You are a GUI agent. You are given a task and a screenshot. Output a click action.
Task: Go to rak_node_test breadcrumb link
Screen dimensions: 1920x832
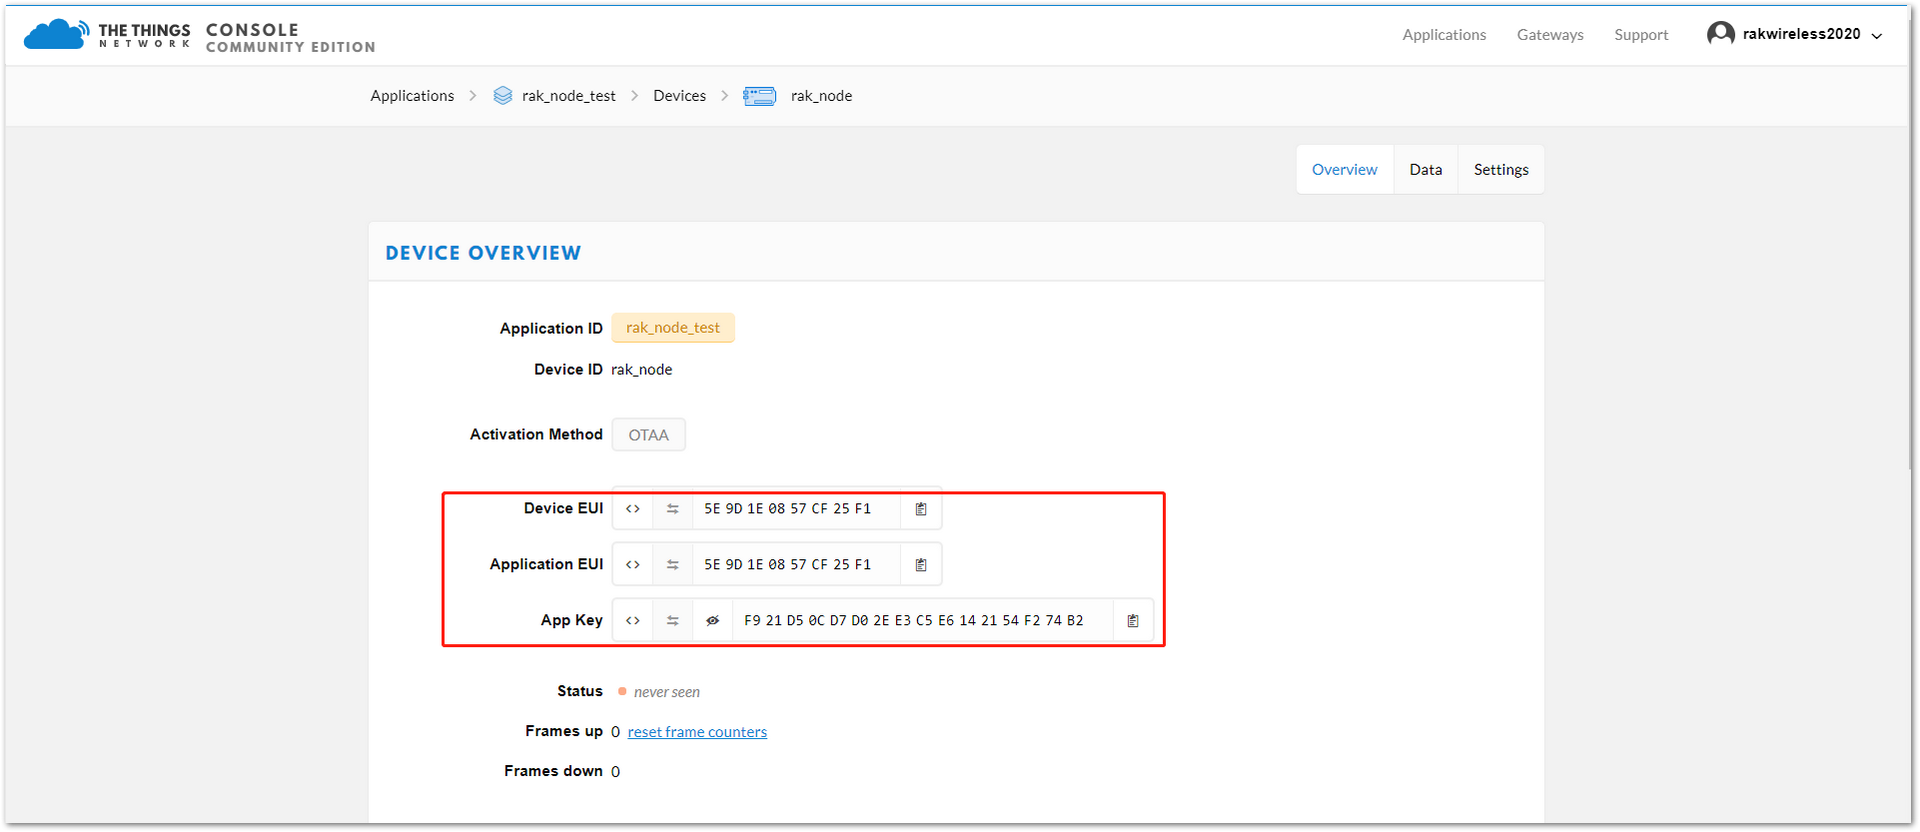[569, 96]
